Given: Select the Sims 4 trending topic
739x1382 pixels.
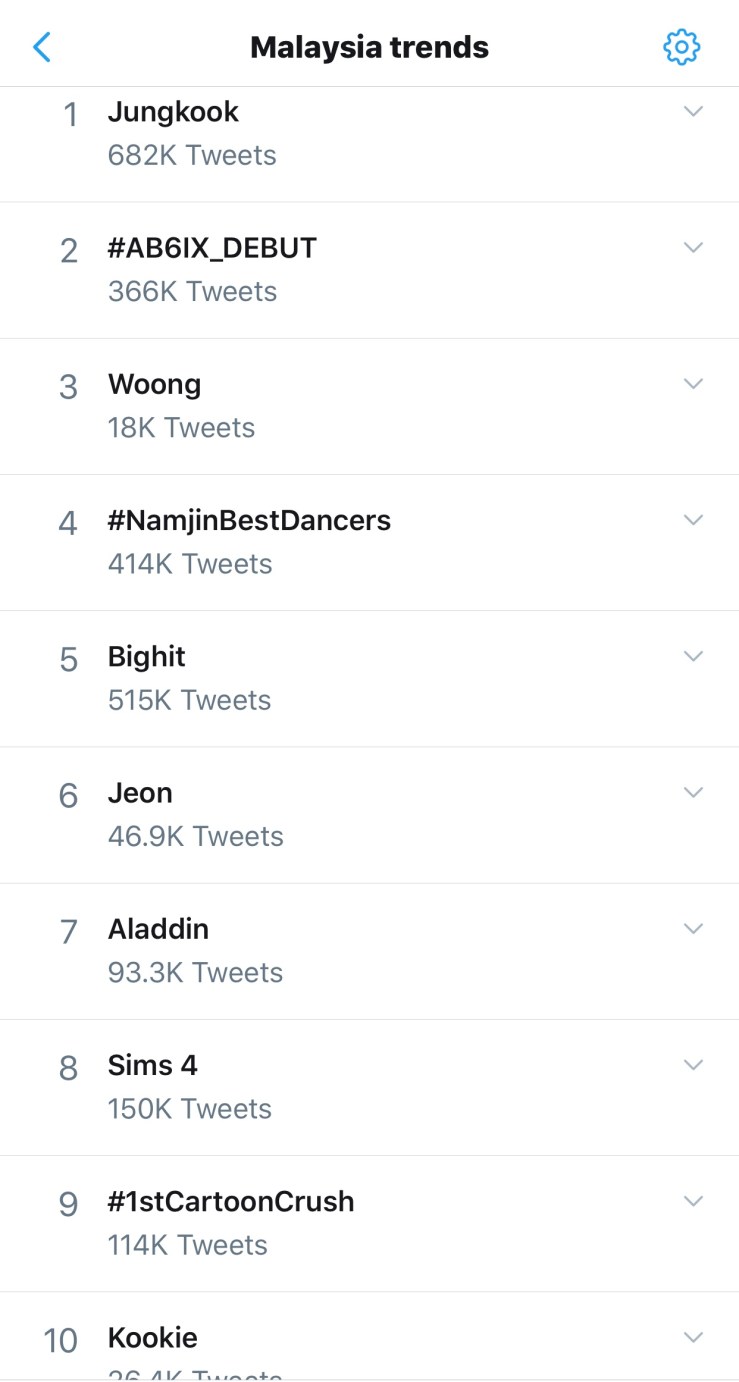Looking at the screenshot, I should (x=153, y=1066).
